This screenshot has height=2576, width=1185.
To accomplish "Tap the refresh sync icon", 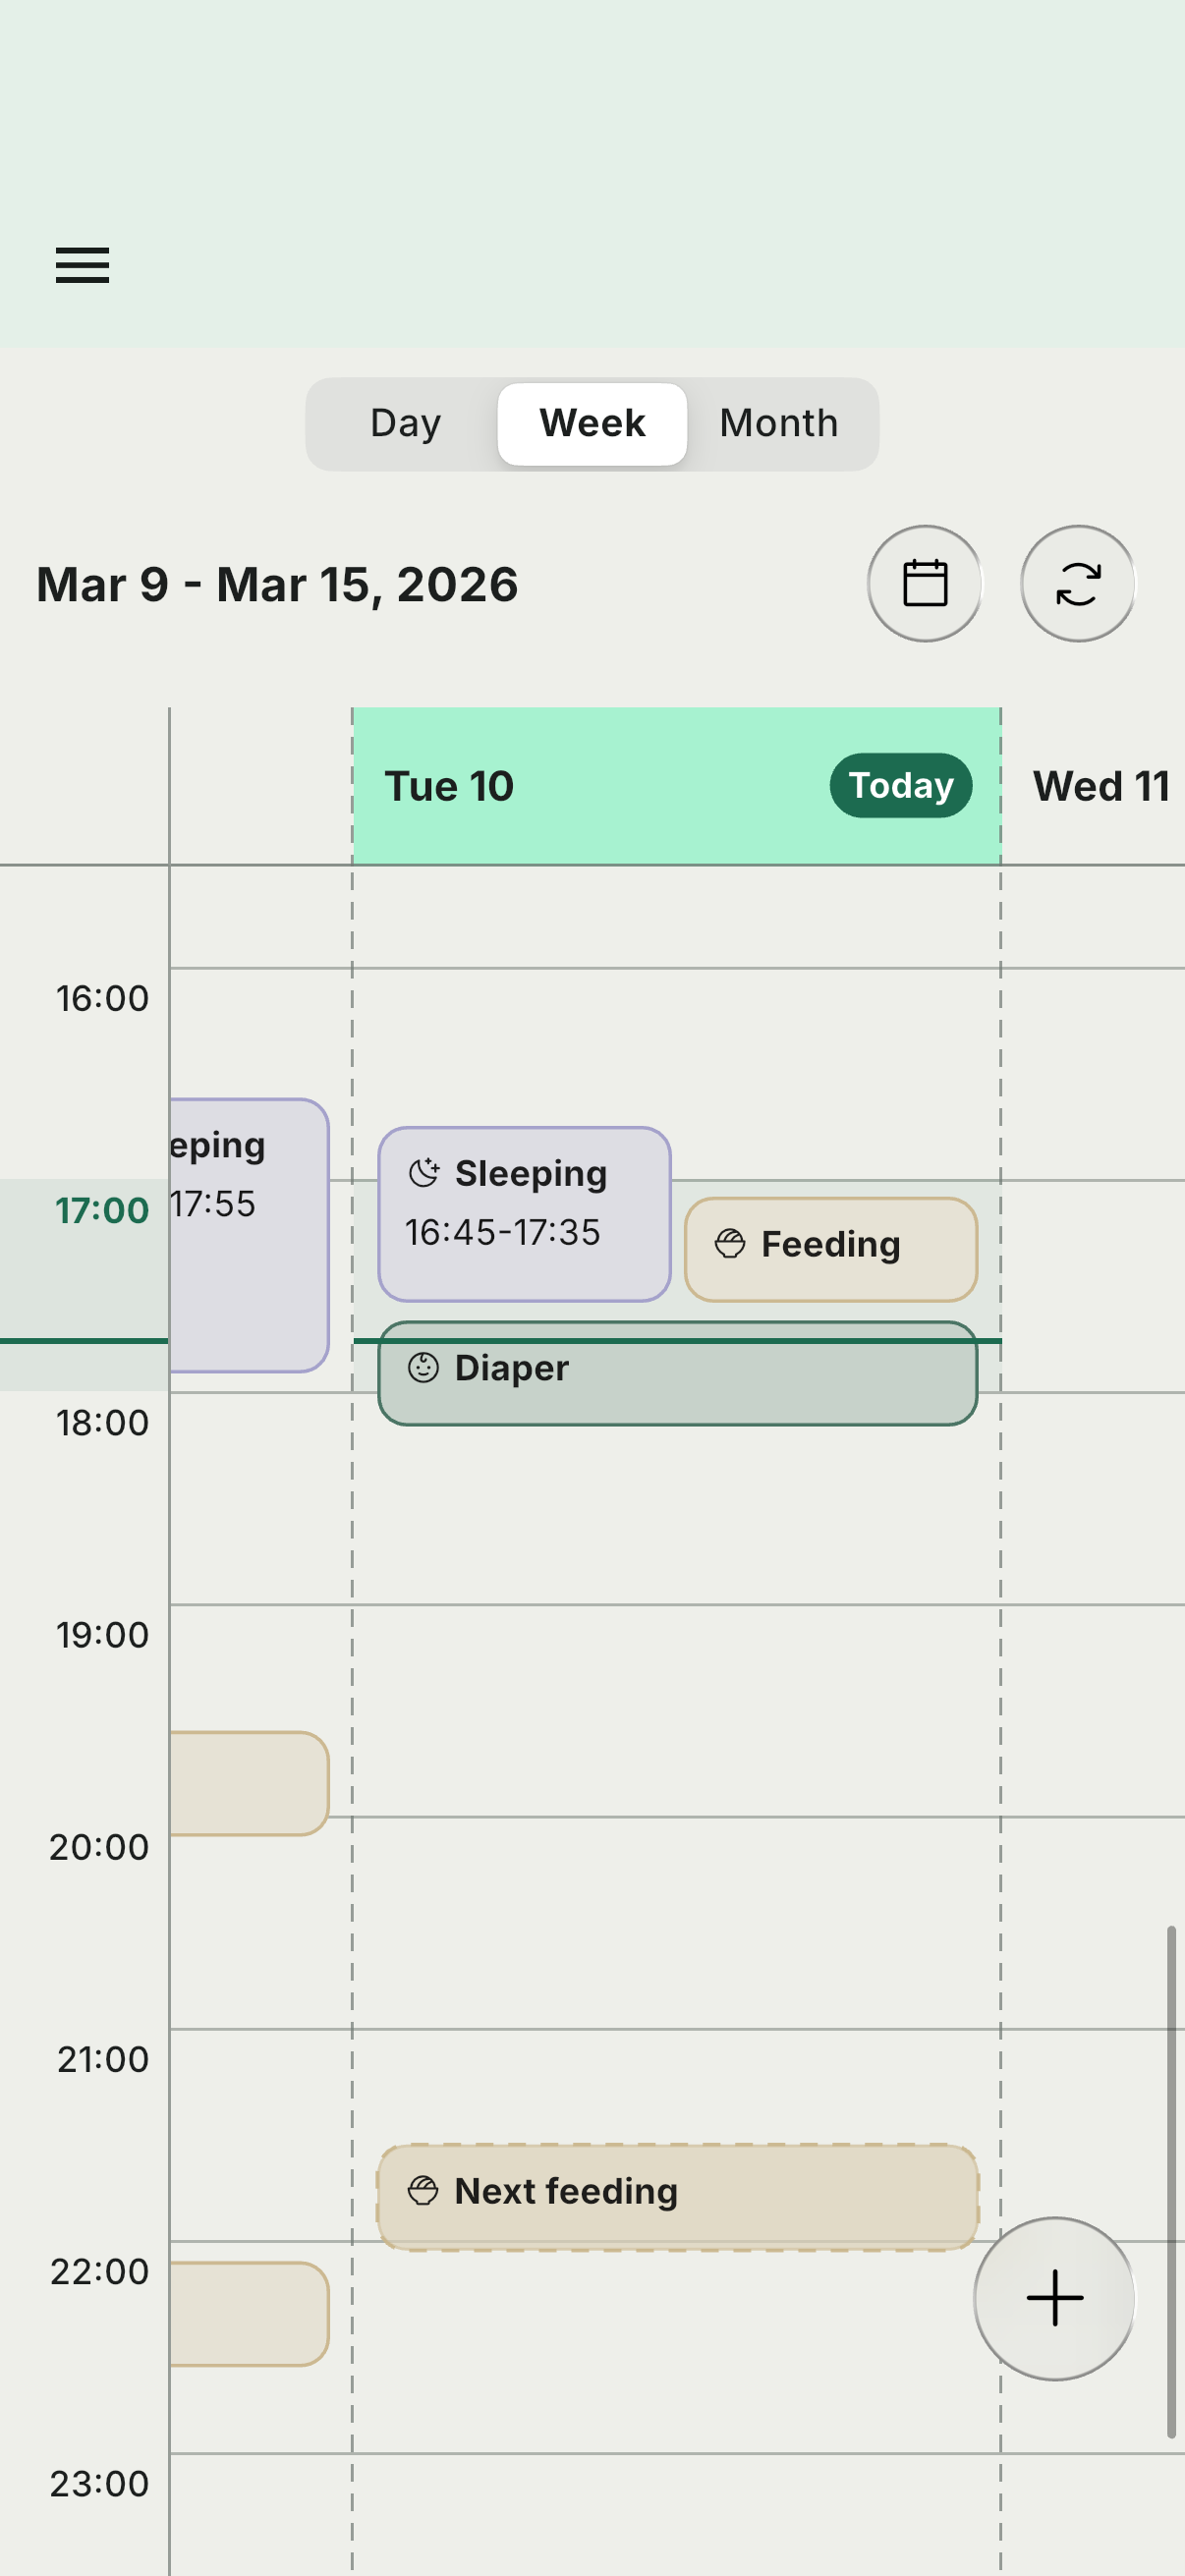I will point(1077,583).
